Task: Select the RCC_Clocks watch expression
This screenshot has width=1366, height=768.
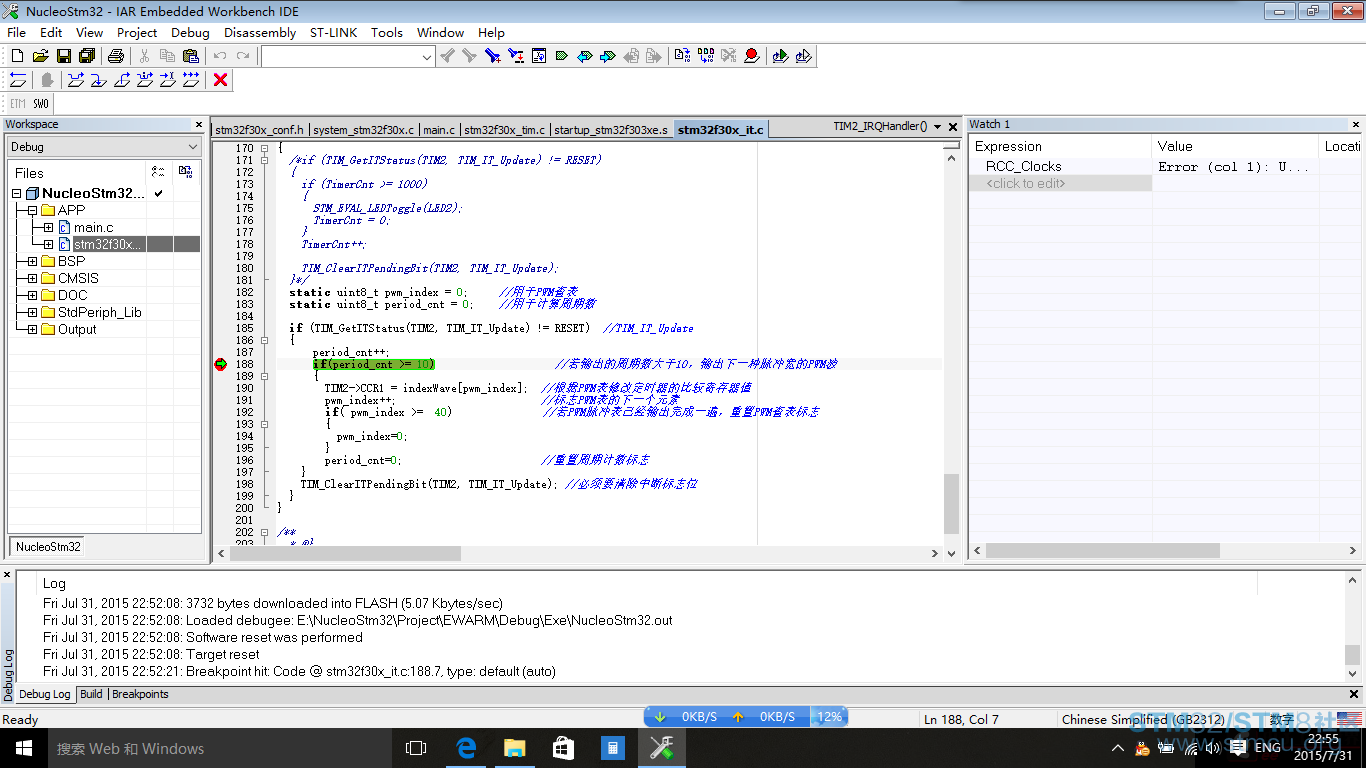Action: 1023,166
